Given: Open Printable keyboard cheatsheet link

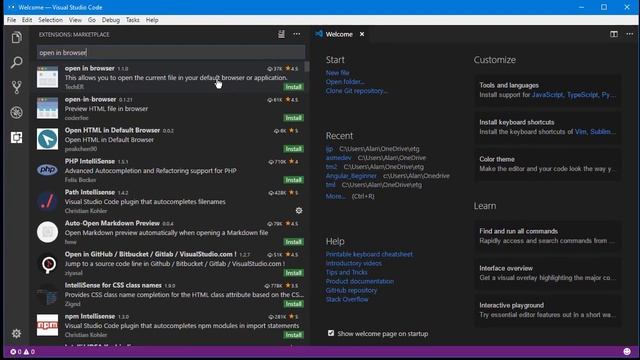Looking at the screenshot, I should click(369, 254).
